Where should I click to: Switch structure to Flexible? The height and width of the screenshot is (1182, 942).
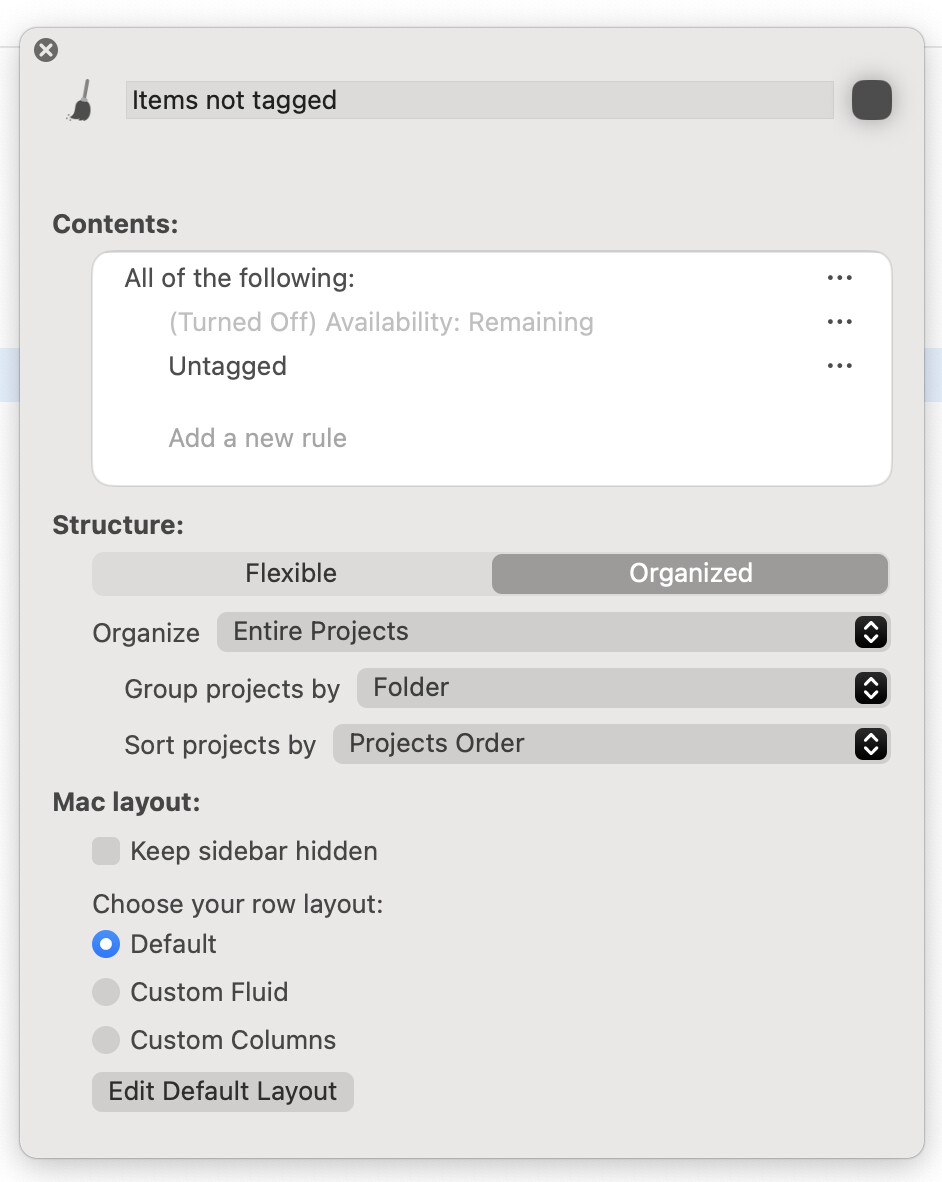(291, 574)
